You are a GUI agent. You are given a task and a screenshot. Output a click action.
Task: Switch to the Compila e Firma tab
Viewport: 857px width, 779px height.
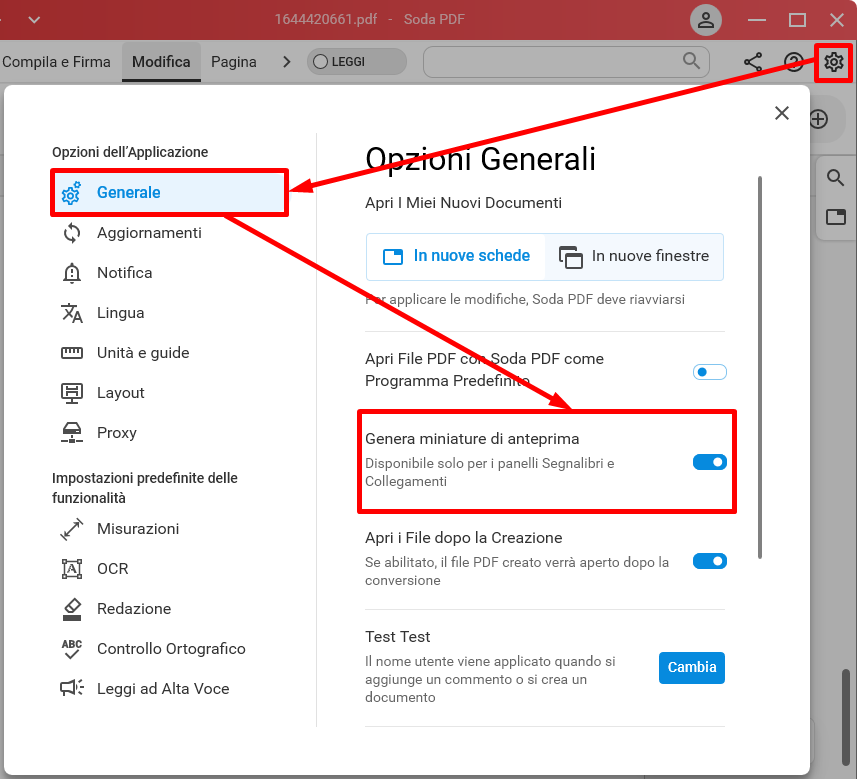click(56, 62)
